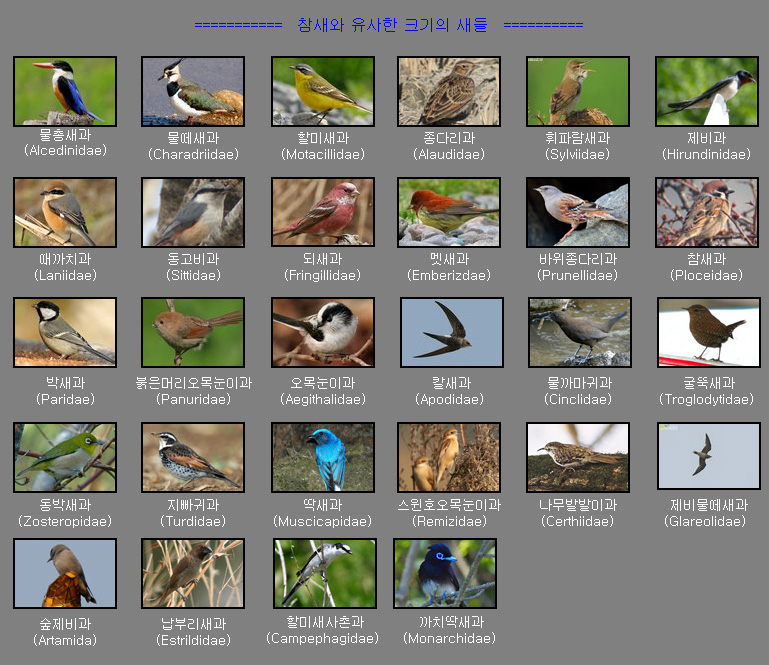The image size is (769, 665).
Task: Click the 종다리과 (Alaudidae) caption
Action: (x=449, y=146)
